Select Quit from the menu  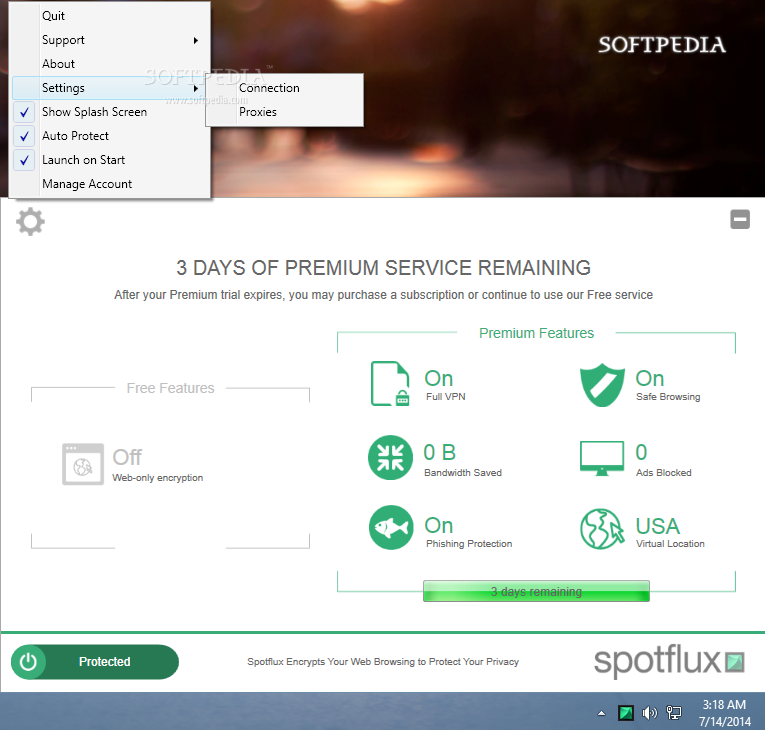(110, 16)
